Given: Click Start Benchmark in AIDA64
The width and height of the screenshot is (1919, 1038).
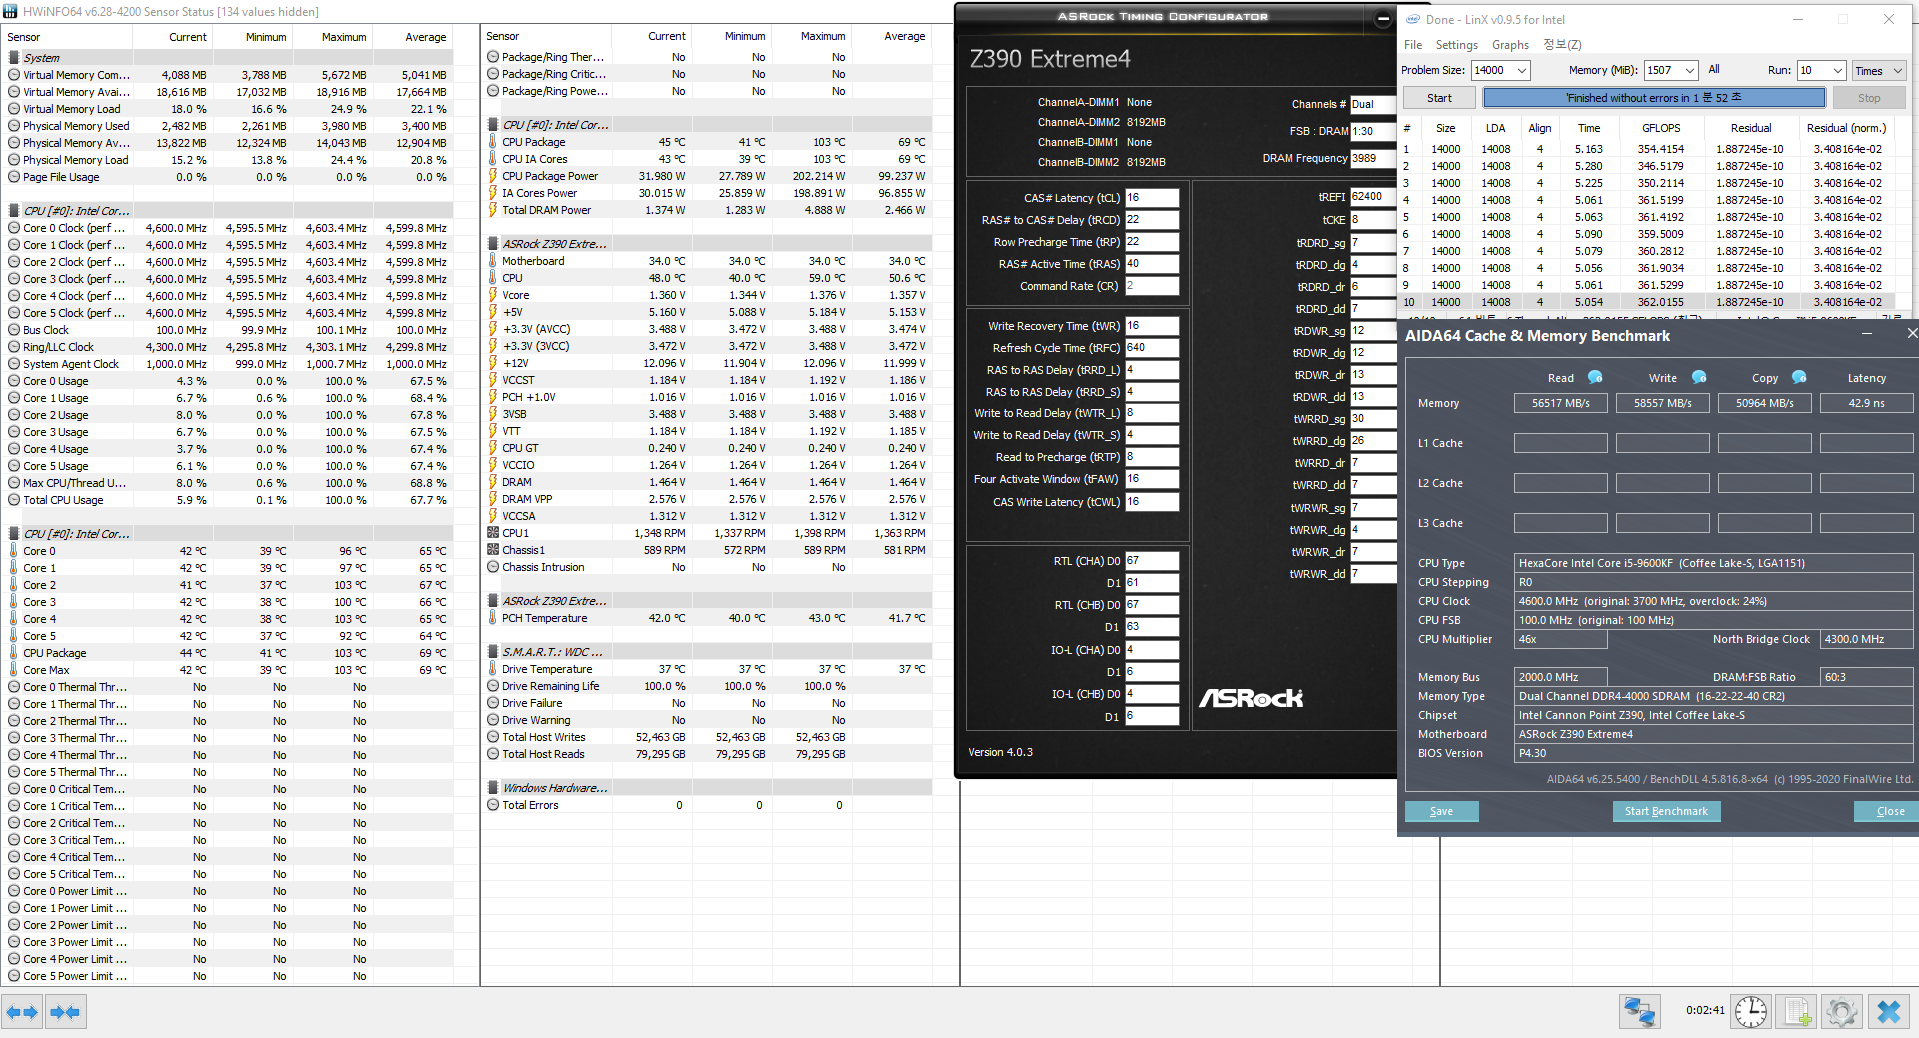Looking at the screenshot, I should pyautogui.click(x=1666, y=811).
